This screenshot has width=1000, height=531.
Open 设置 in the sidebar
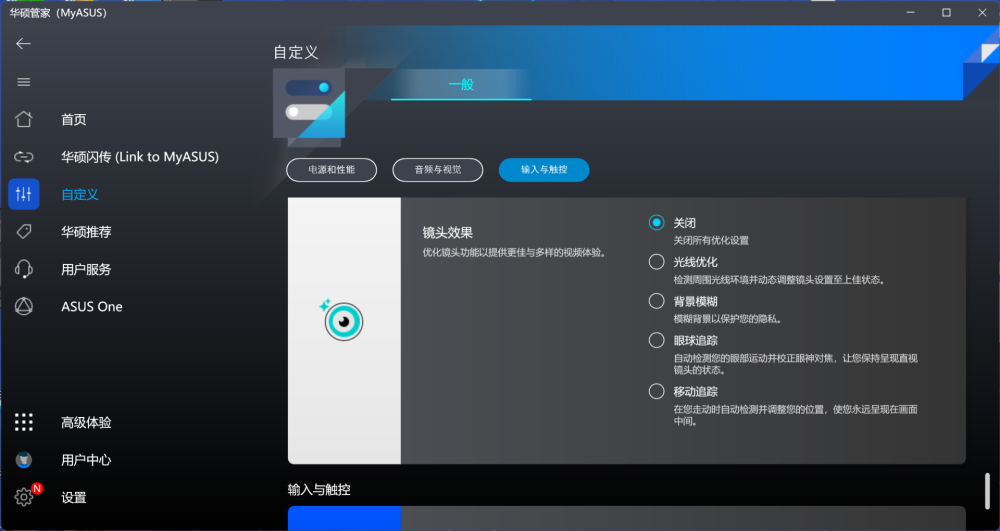coord(74,498)
